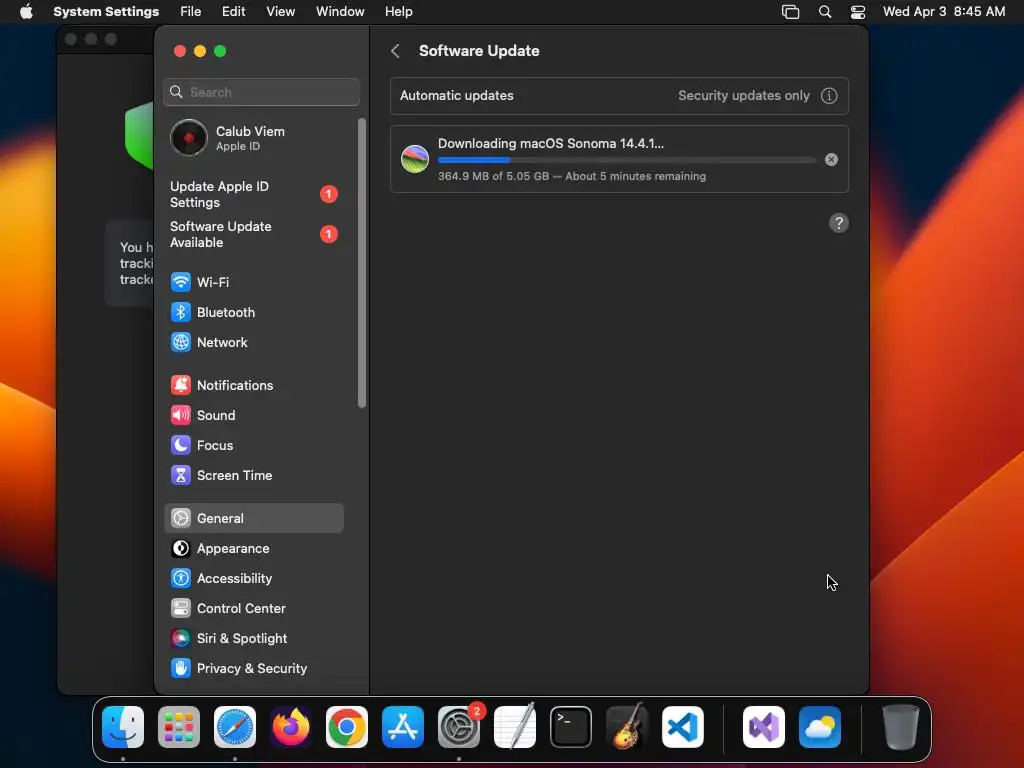Go back from Software Update
This screenshot has height=768, width=1024.
coord(395,51)
